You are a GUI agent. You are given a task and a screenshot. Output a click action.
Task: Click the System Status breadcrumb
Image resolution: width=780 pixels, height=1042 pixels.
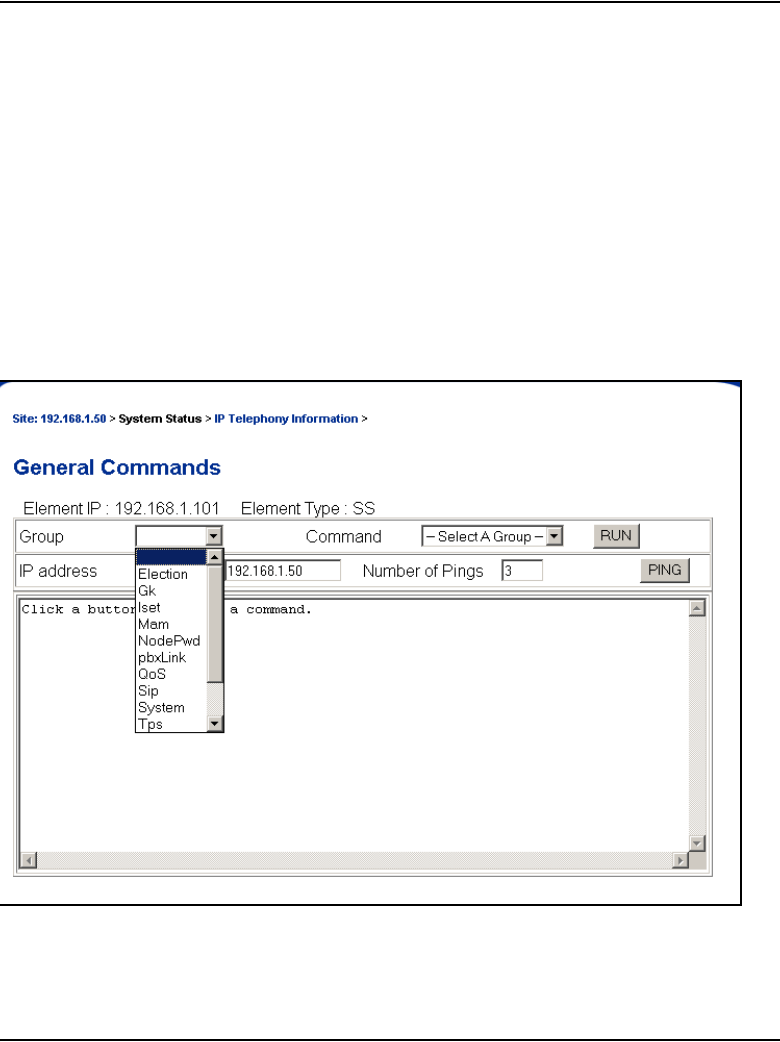(x=159, y=419)
